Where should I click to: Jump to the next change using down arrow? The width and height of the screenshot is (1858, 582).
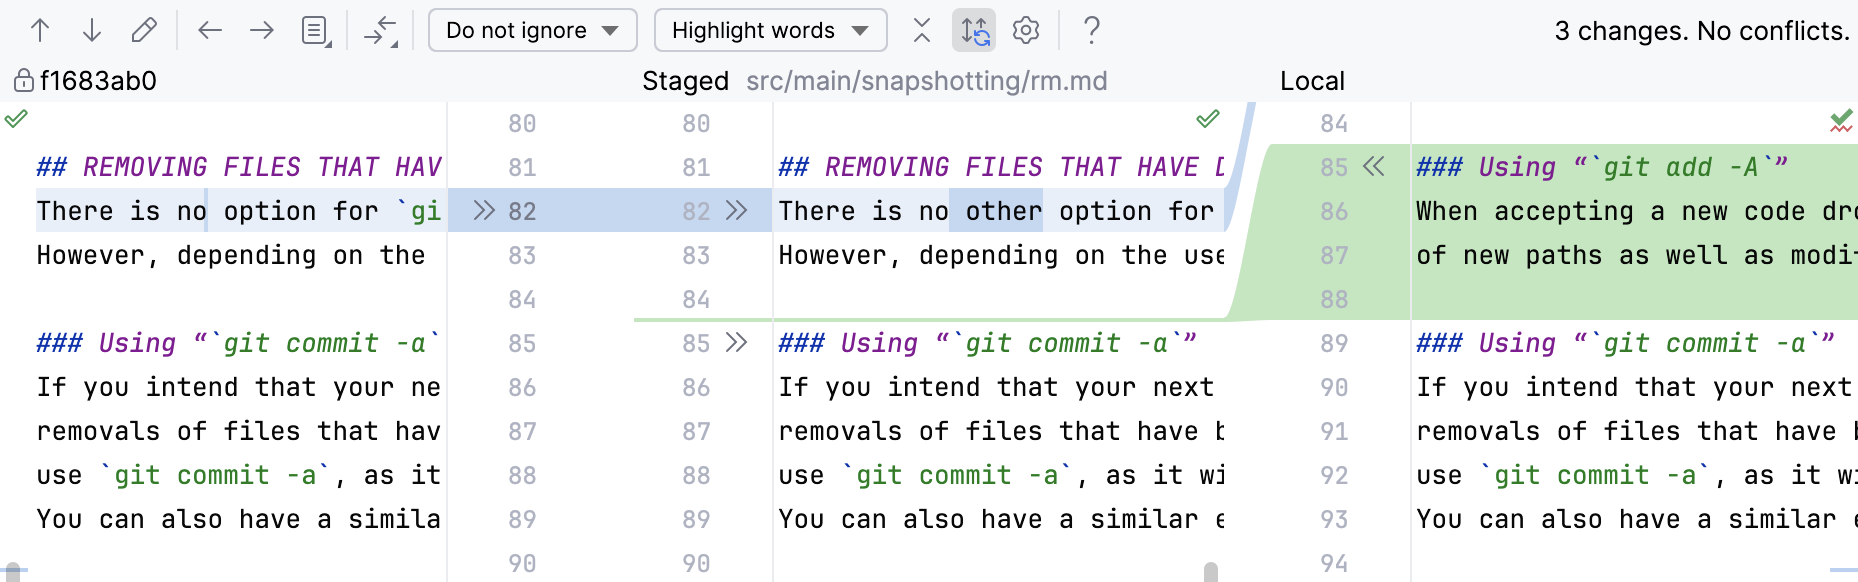[x=92, y=30]
